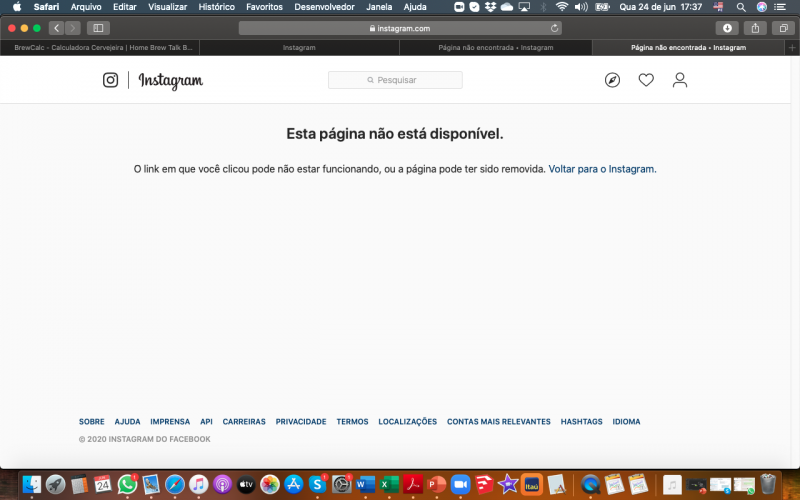Open WhatsApp from the Dock
Viewport: 800px width, 500px height.
(x=127, y=484)
